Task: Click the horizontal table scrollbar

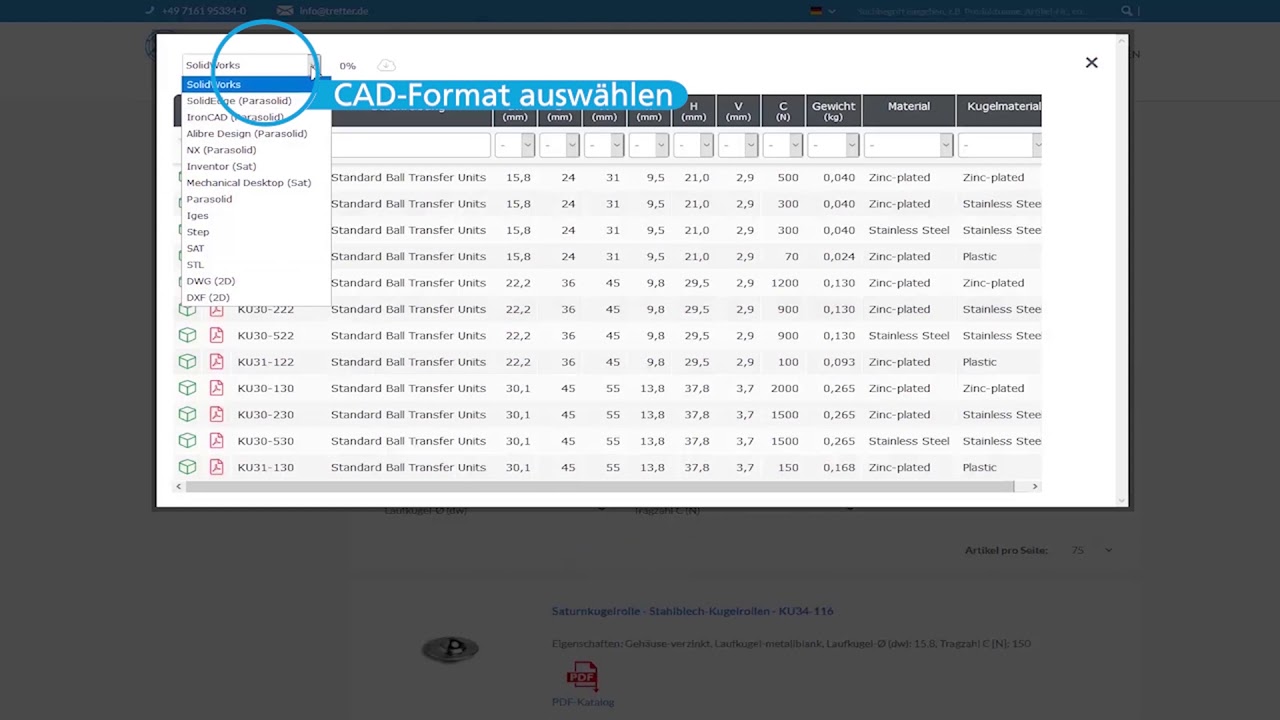Action: click(600, 486)
